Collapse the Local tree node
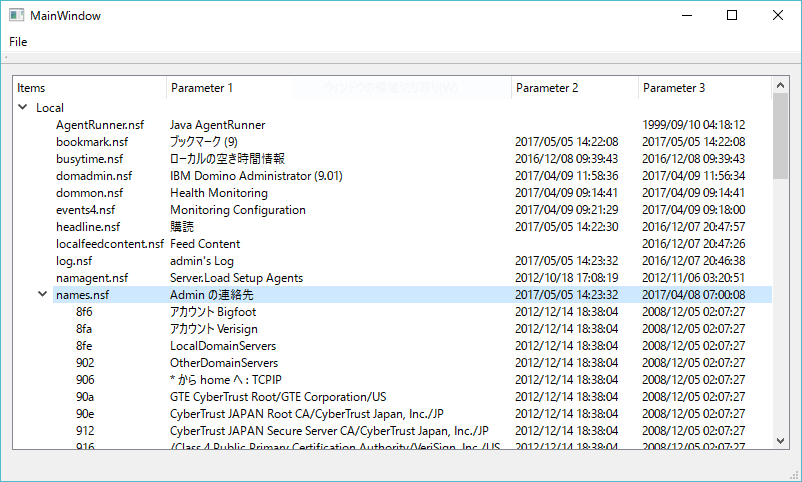The width and height of the screenshot is (802, 482). point(23,107)
